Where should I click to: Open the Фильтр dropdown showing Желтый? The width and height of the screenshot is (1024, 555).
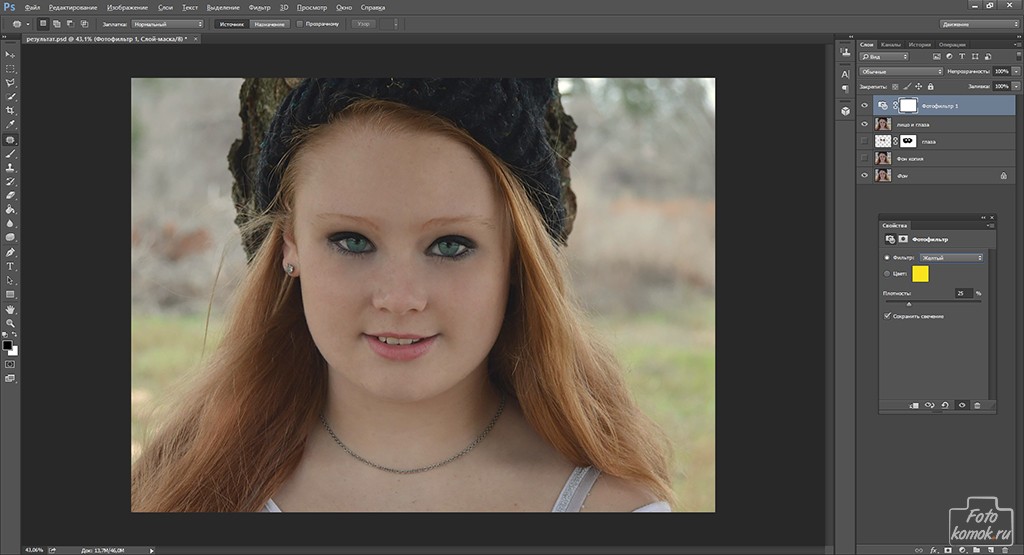click(x=952, y=258)
